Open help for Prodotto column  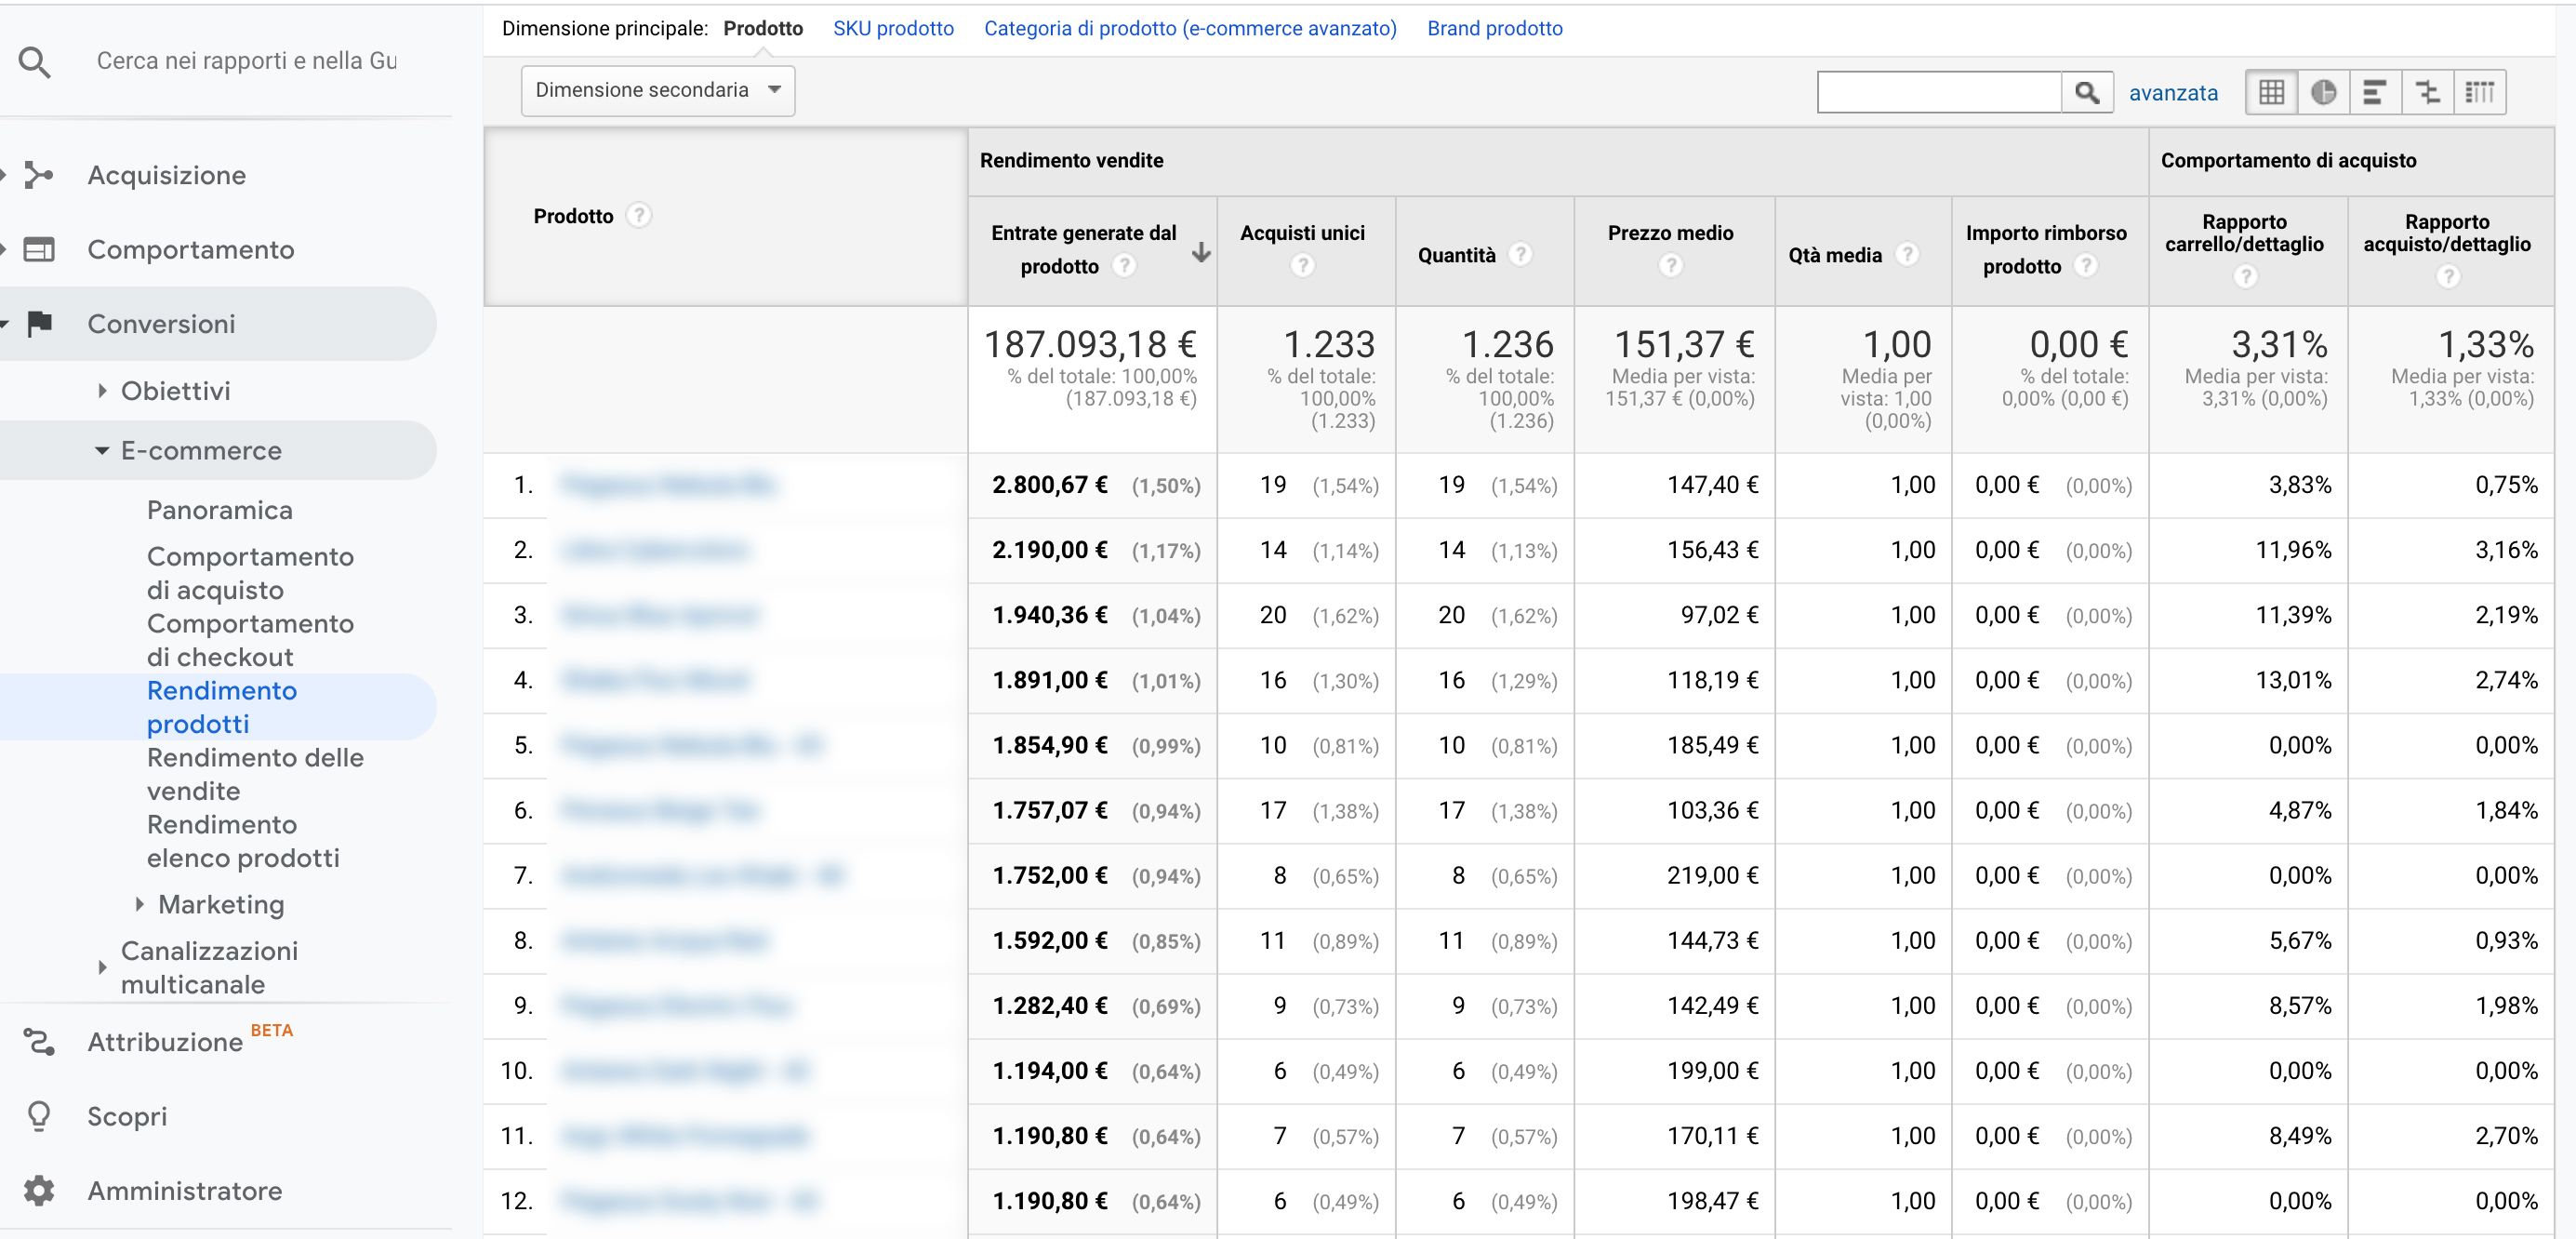click(639, 215)
